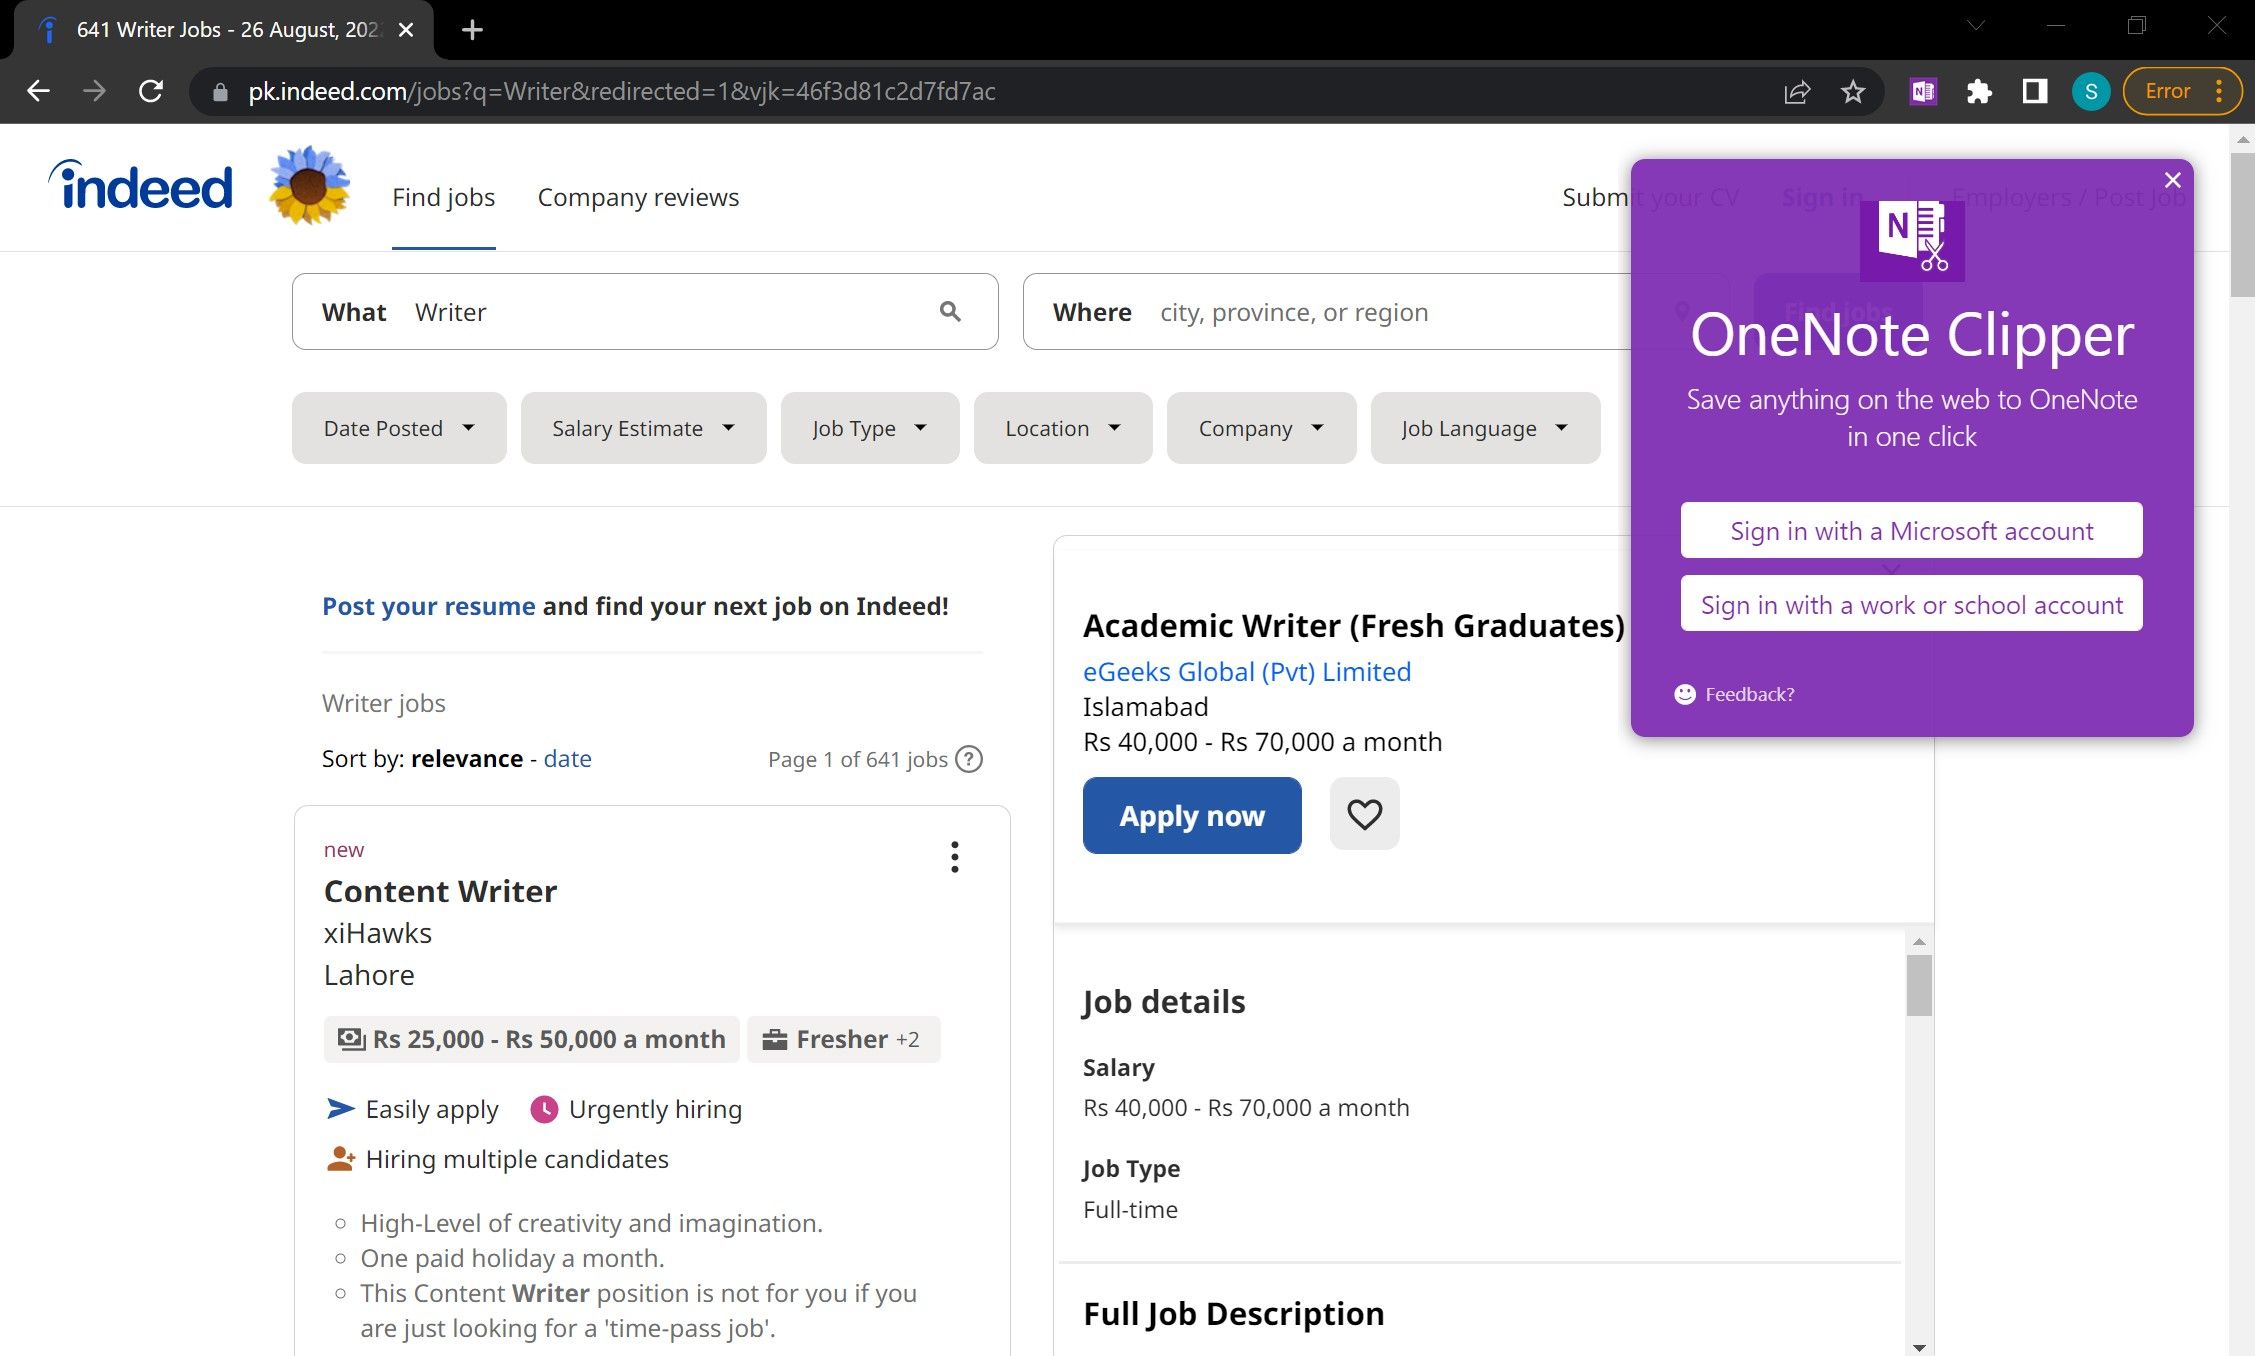Viewport: 2255px width, 1356px height.
Task: Click the Post your resume link
Action: tap(427, 606)
